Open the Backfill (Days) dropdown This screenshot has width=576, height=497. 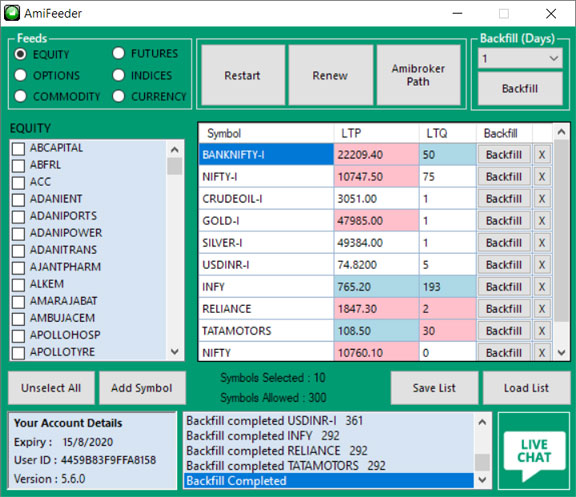coord(520,58)
